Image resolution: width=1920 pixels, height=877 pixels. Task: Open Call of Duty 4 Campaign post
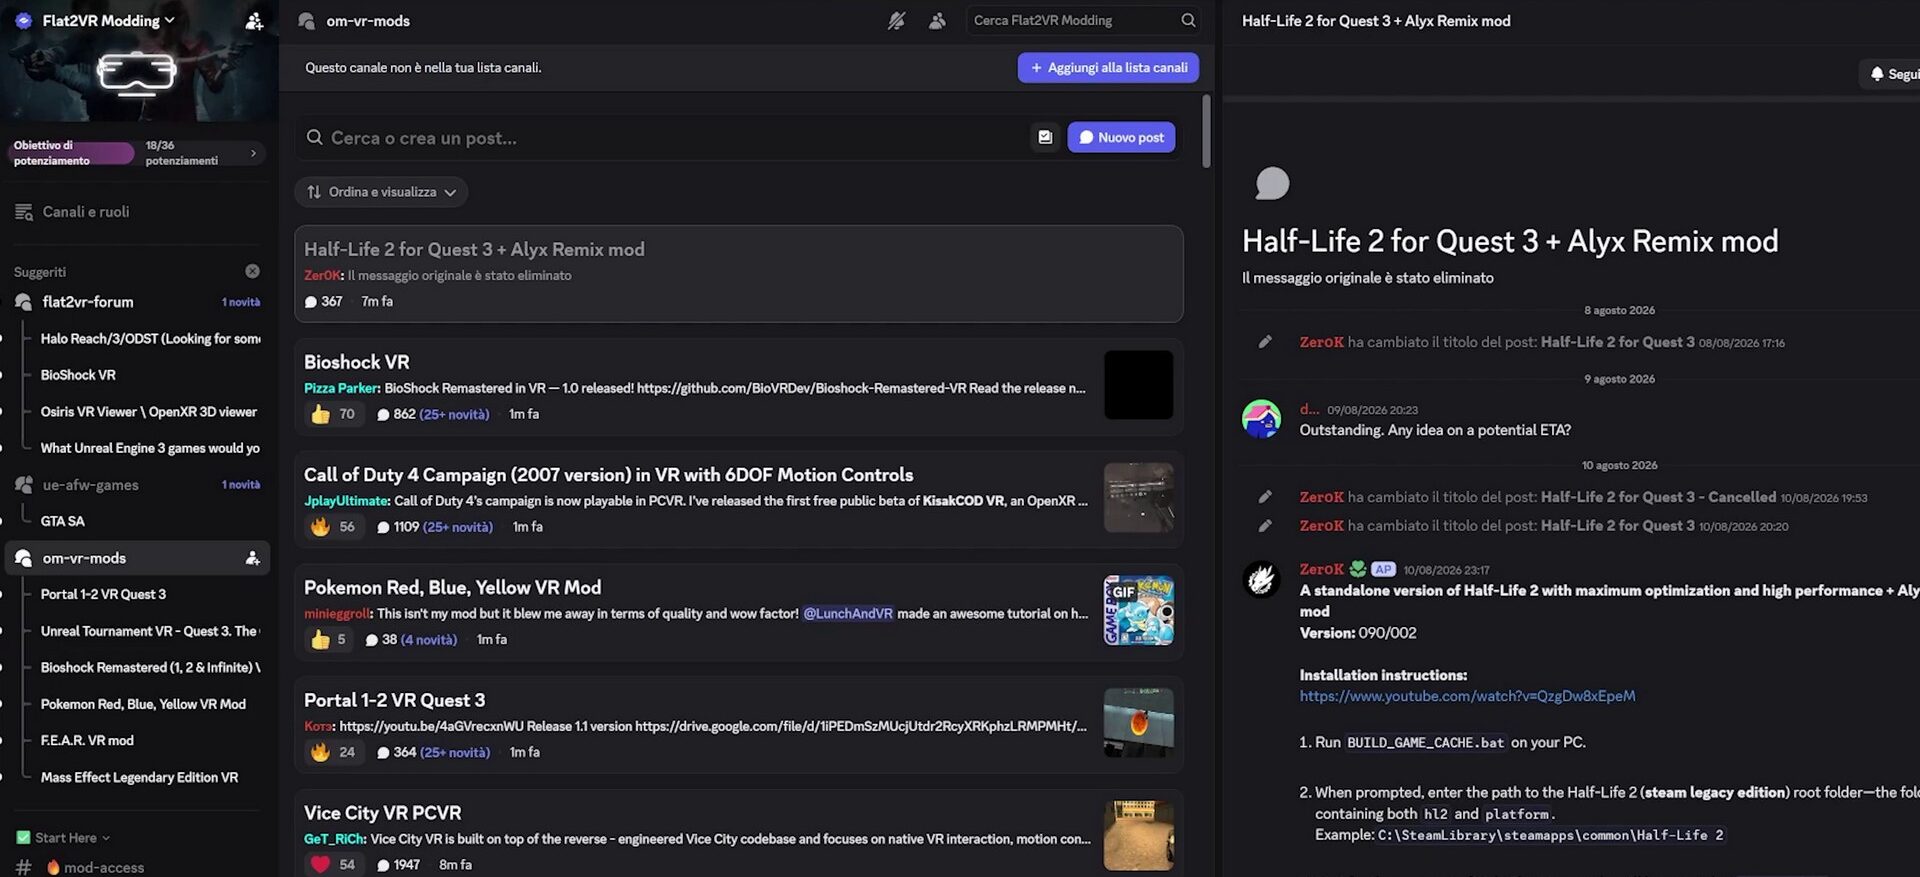pos(739,499)
